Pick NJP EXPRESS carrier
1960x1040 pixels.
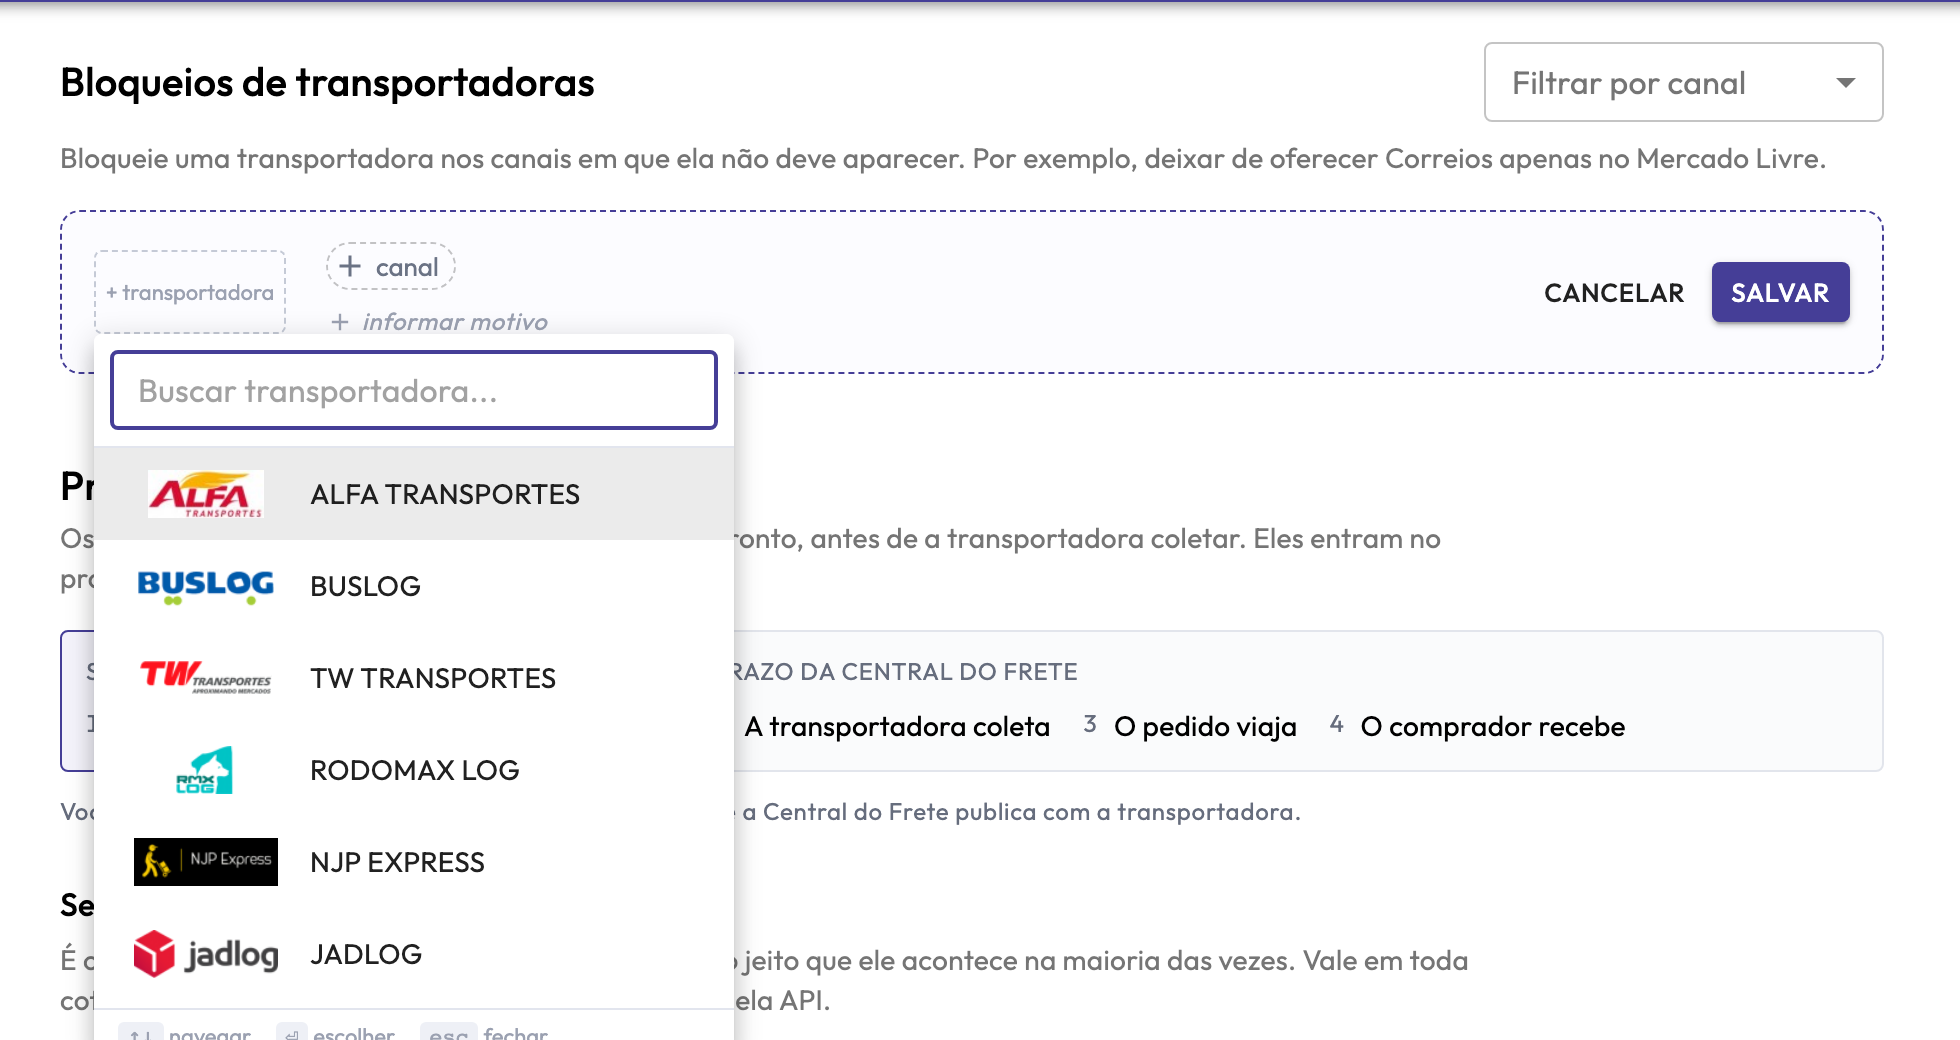(414, 862)
